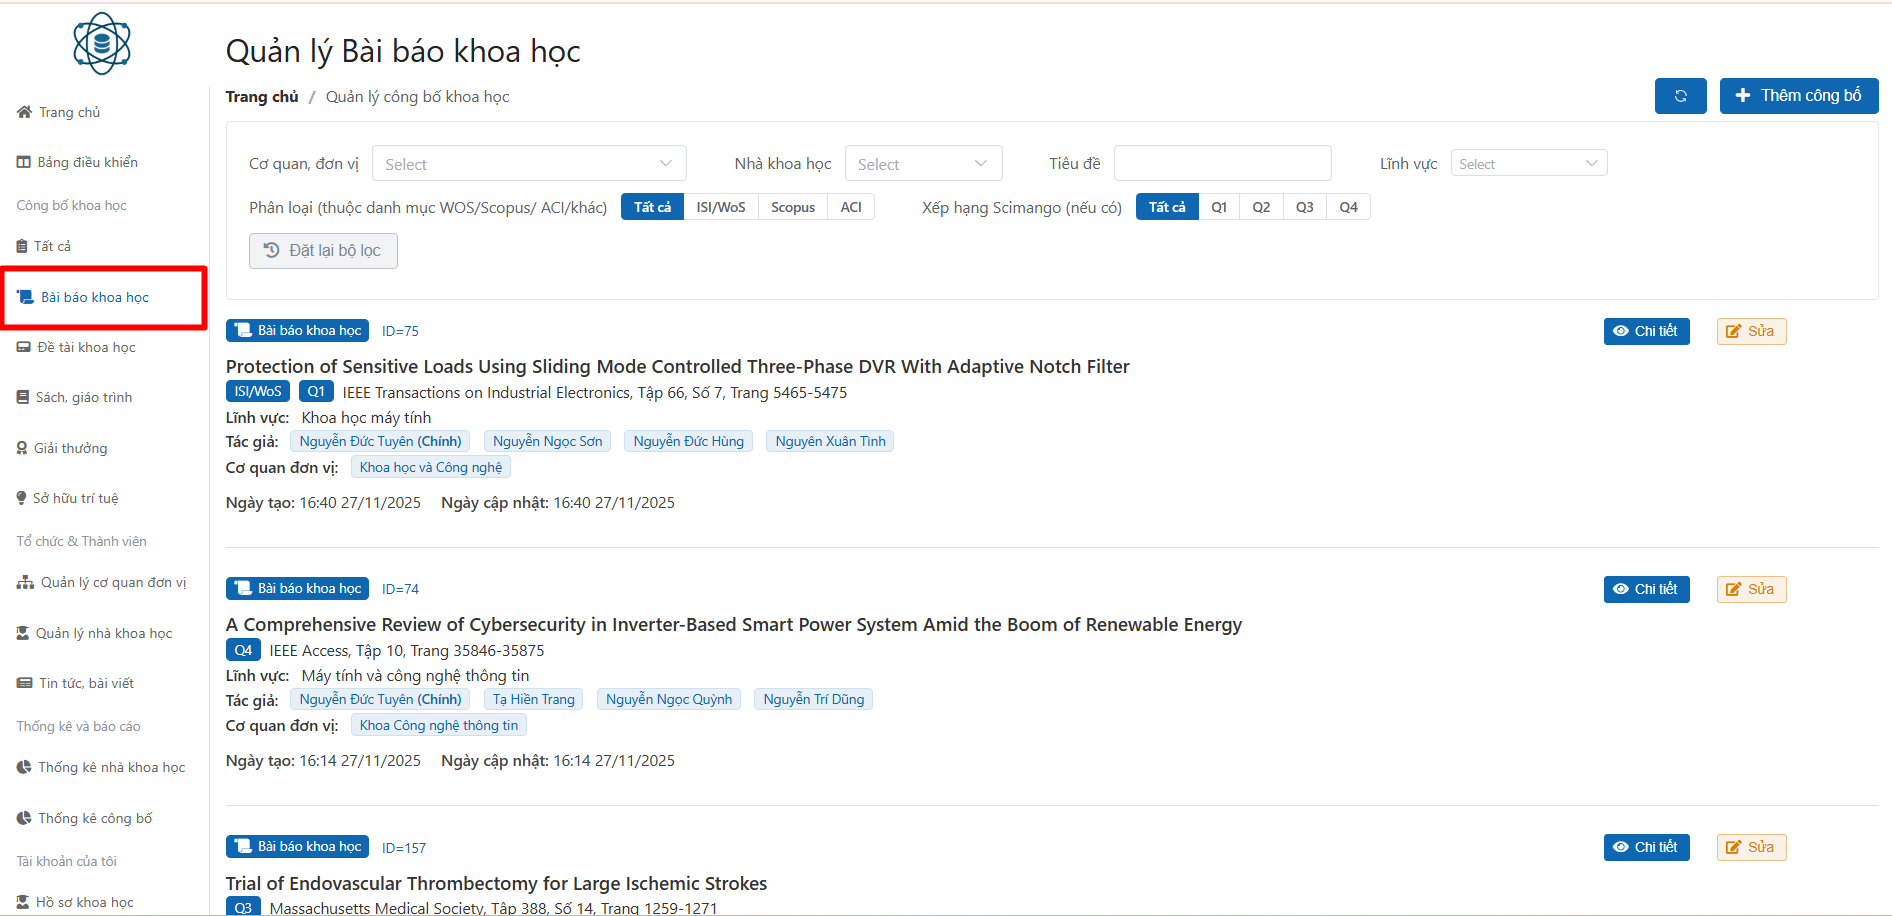Image resolution: width=1892 pixels, height=916 pixels.
Task: Click the refresh icon button
Action: coord(1680,96)
